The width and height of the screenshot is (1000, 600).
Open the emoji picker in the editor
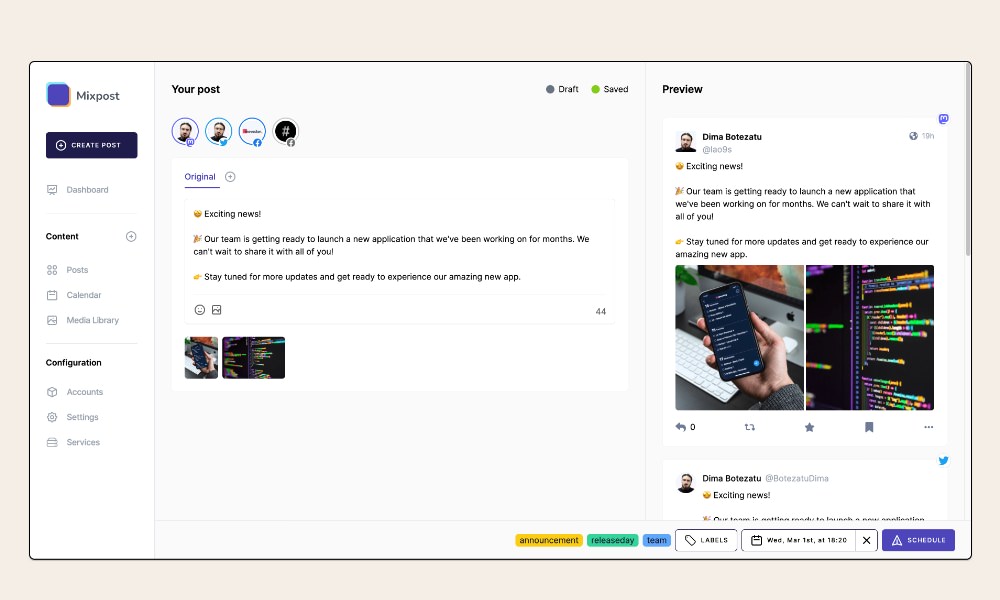(199, 311)
